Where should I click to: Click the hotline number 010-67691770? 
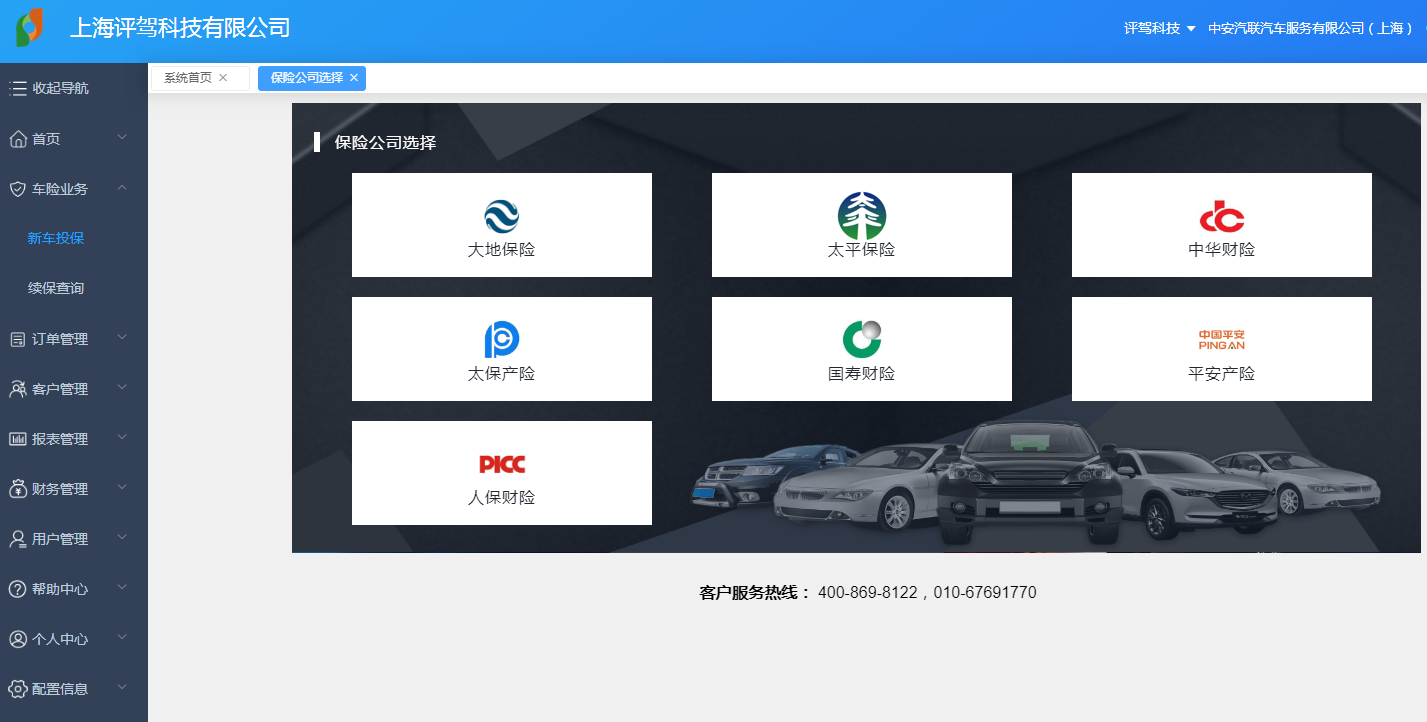(985, 593)
